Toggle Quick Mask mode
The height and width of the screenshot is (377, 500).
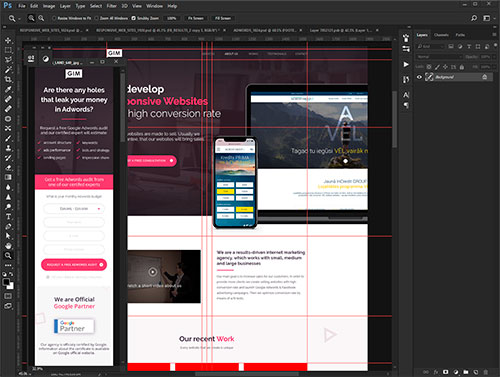(x=8, y=296)
